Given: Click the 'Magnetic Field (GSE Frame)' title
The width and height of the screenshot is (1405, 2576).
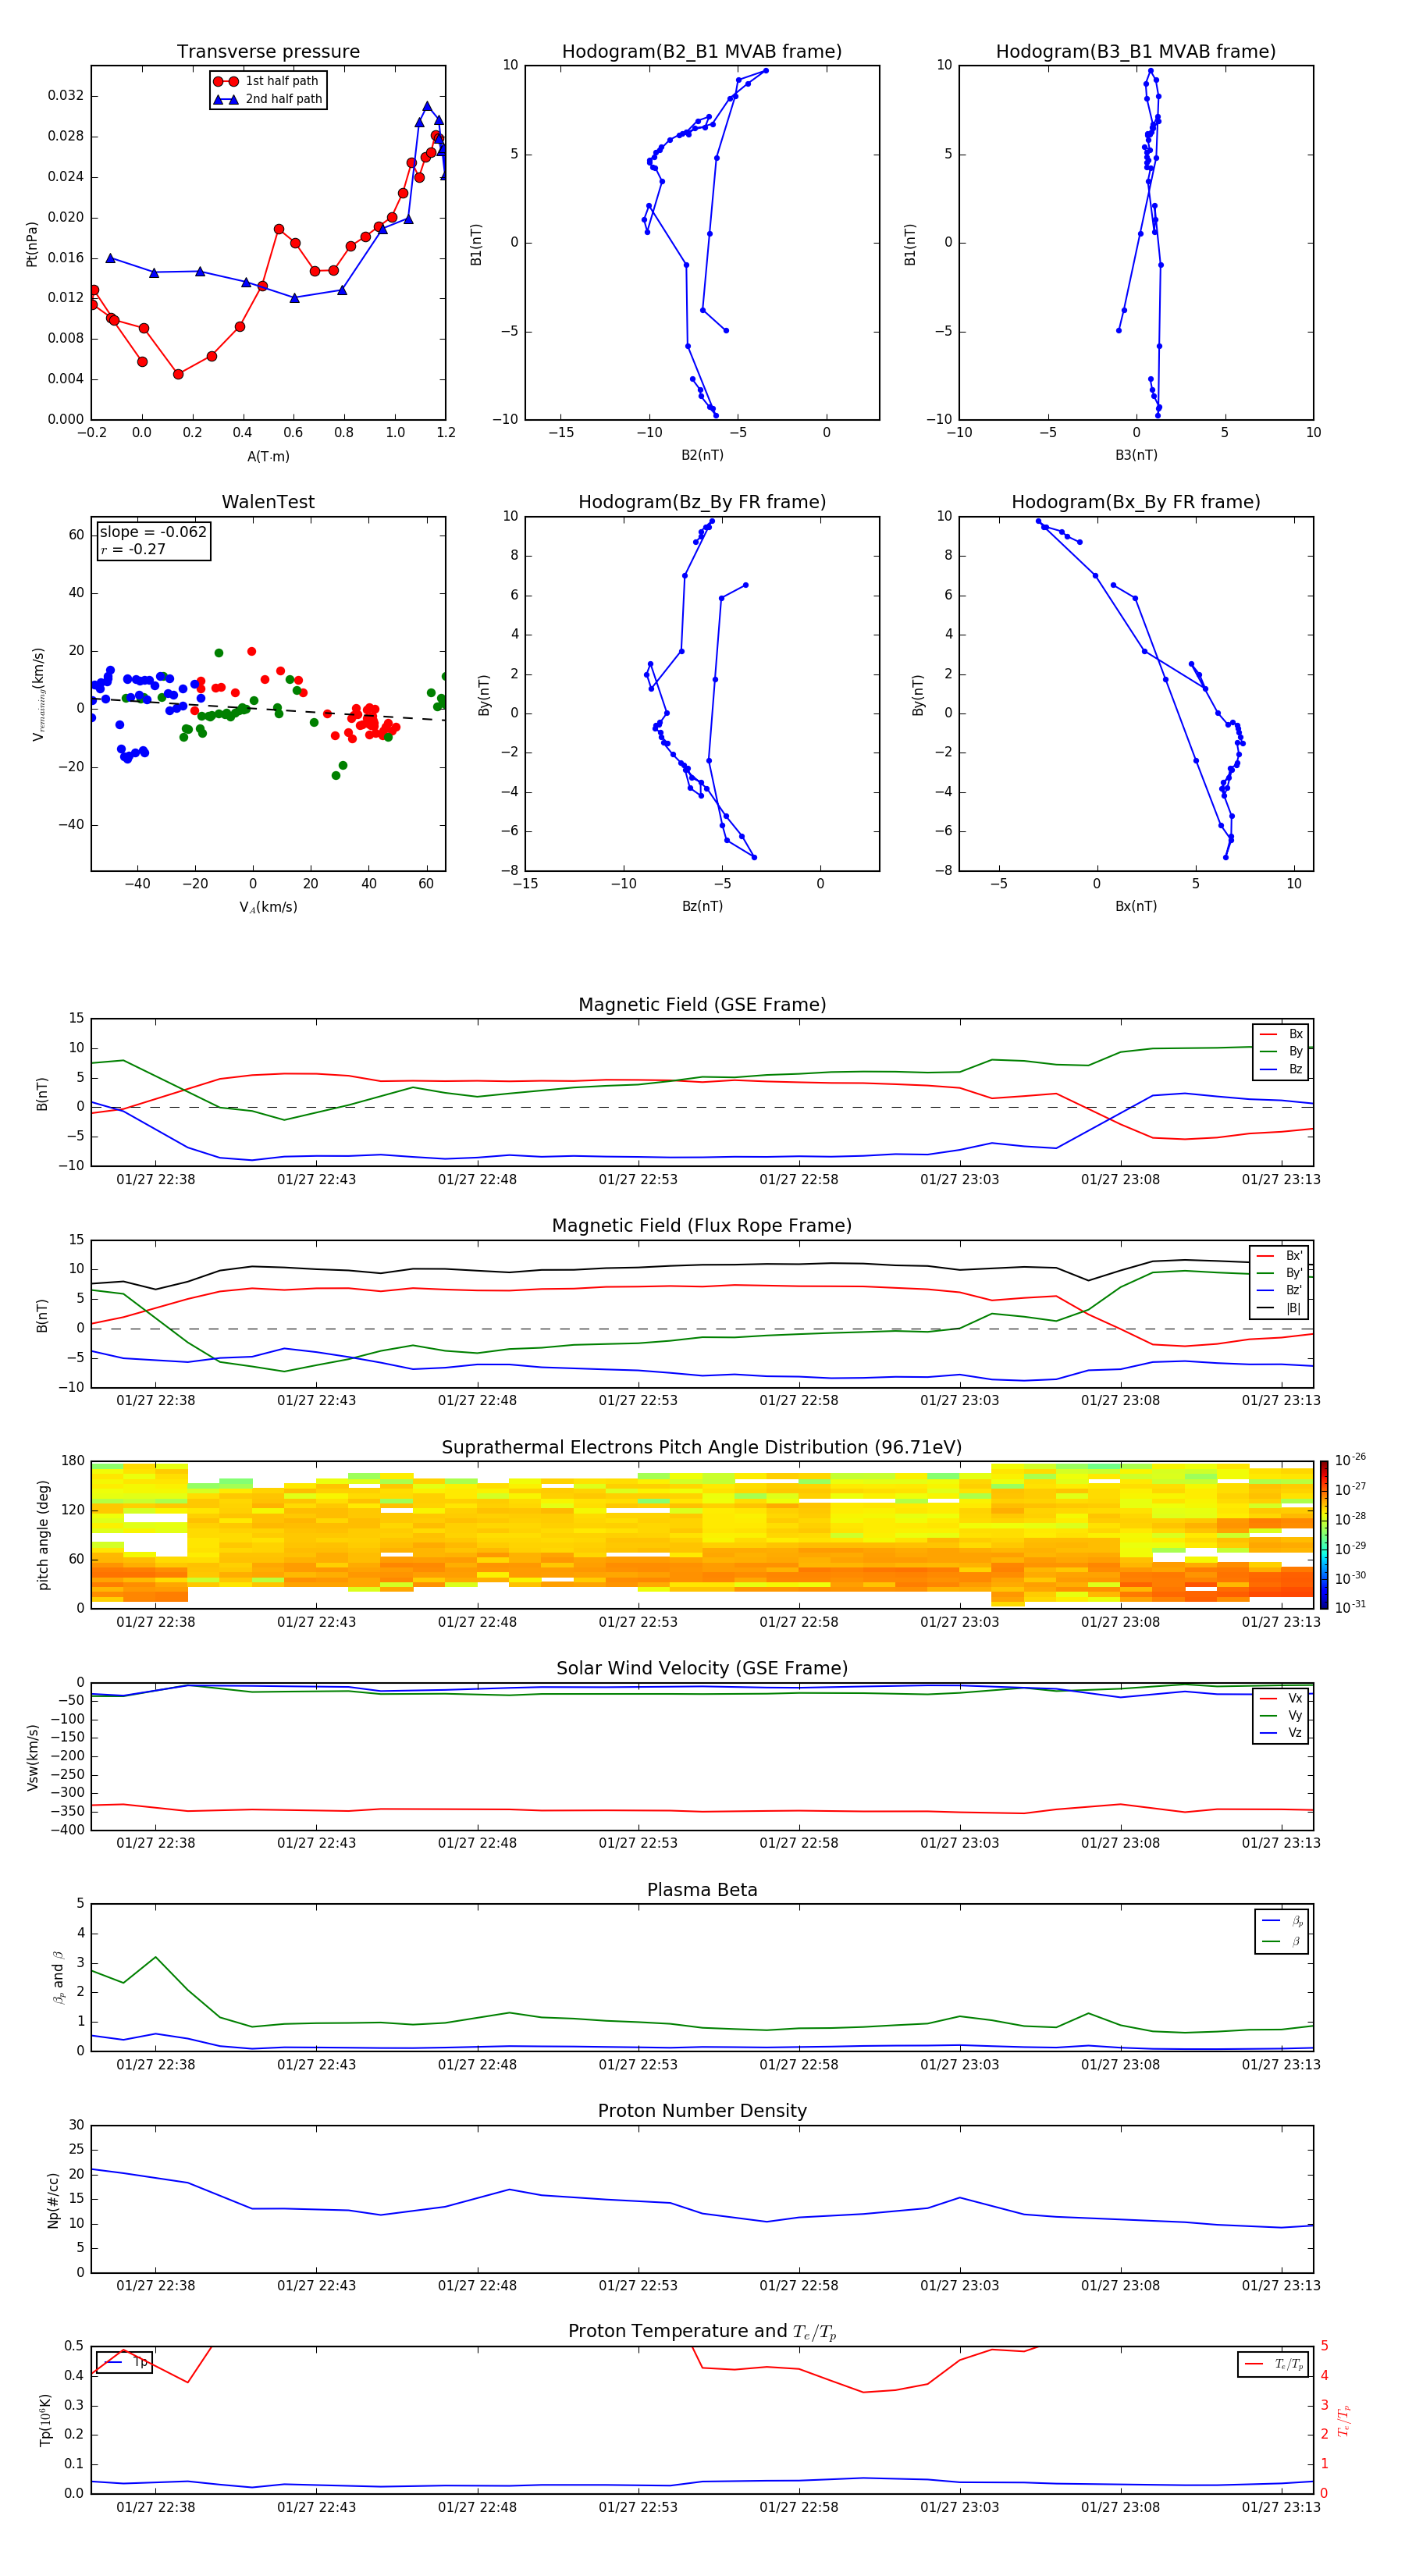Looking at the screenshot, I should [x=702, y=1005].
